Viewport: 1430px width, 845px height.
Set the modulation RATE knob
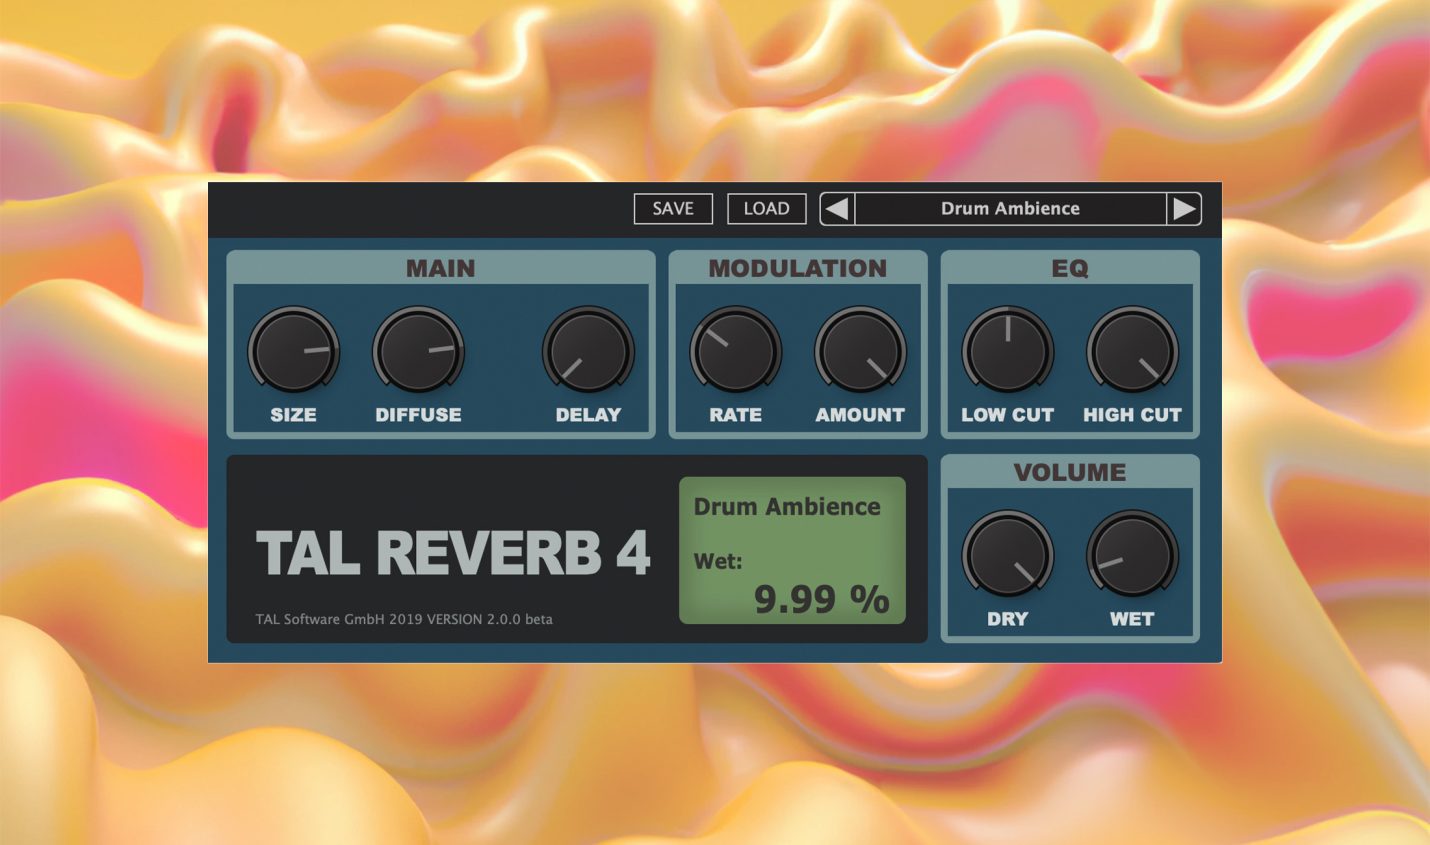point(735,352)
